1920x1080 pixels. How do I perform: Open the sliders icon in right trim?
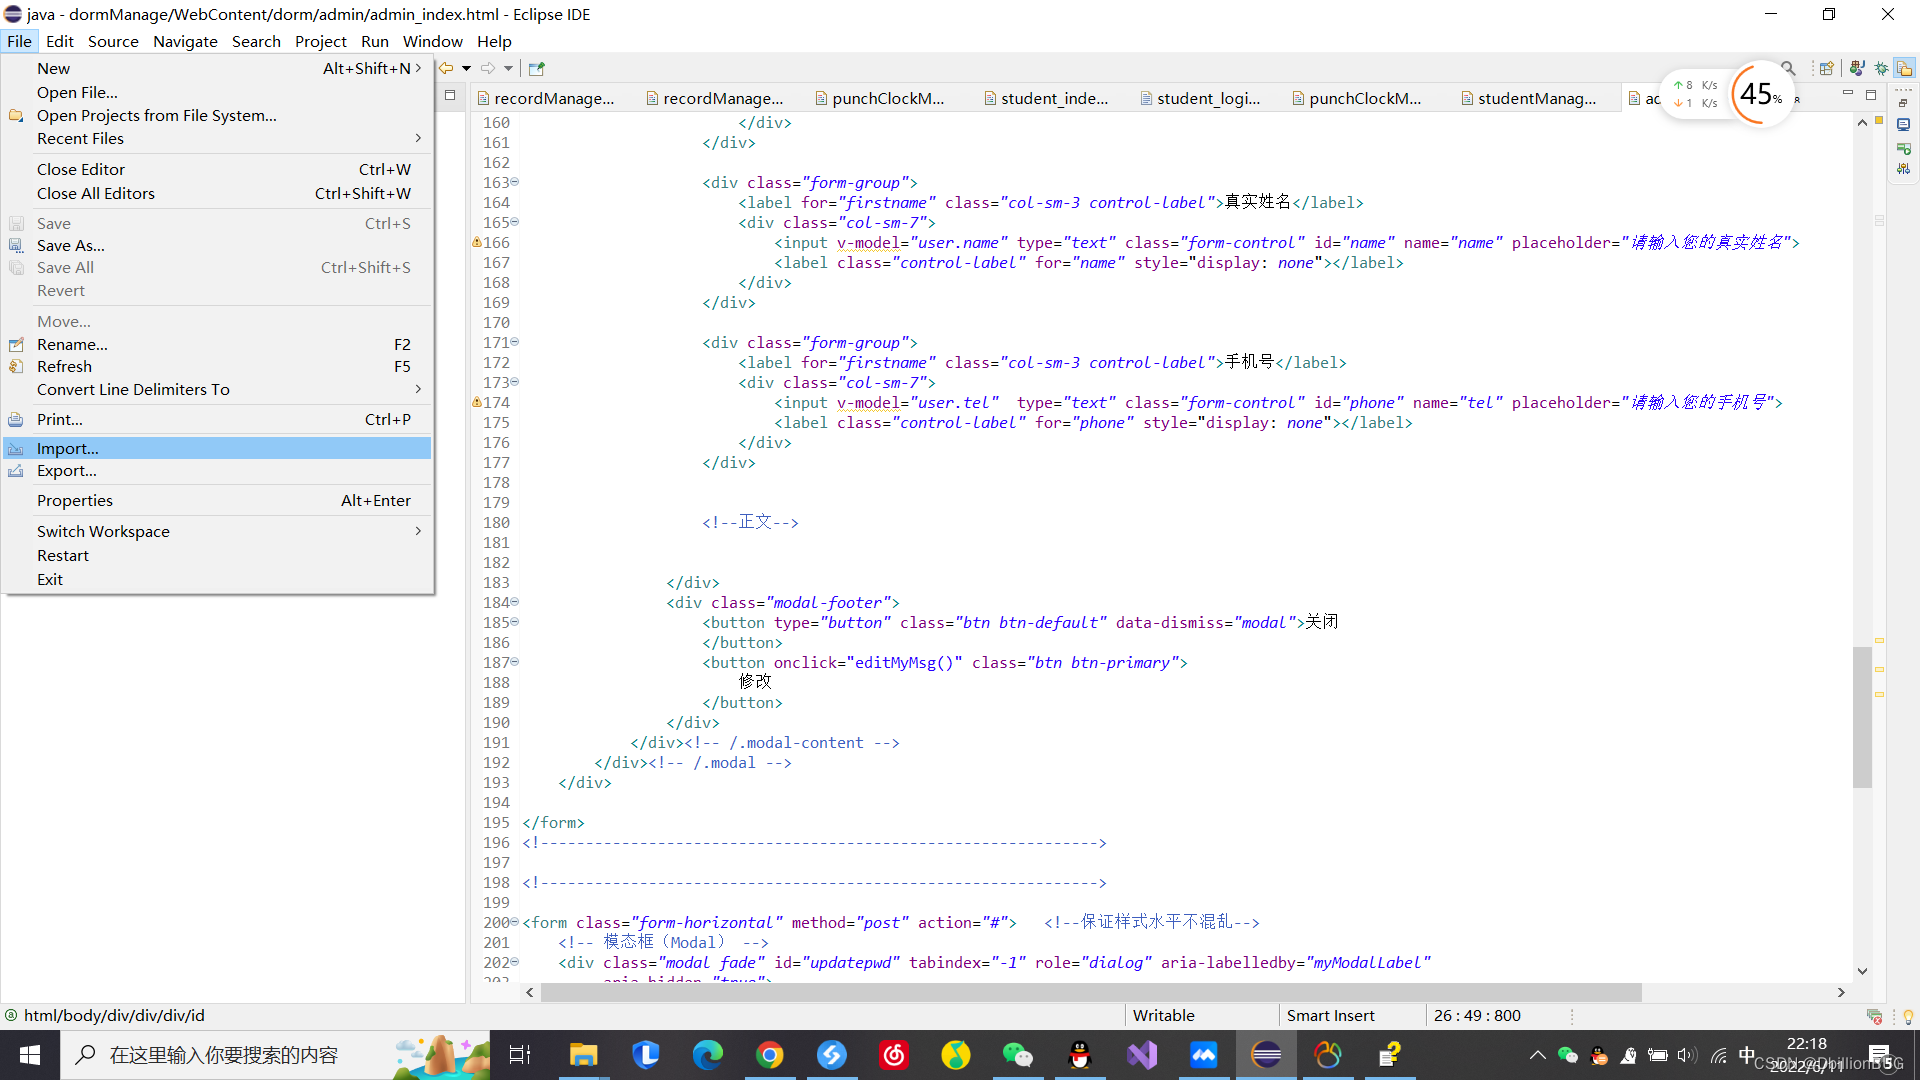(1903, 169)
